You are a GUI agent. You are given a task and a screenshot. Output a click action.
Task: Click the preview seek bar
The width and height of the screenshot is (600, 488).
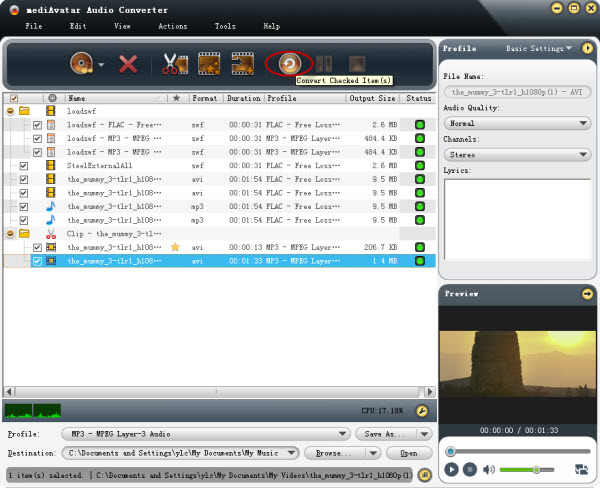[518, 451]
